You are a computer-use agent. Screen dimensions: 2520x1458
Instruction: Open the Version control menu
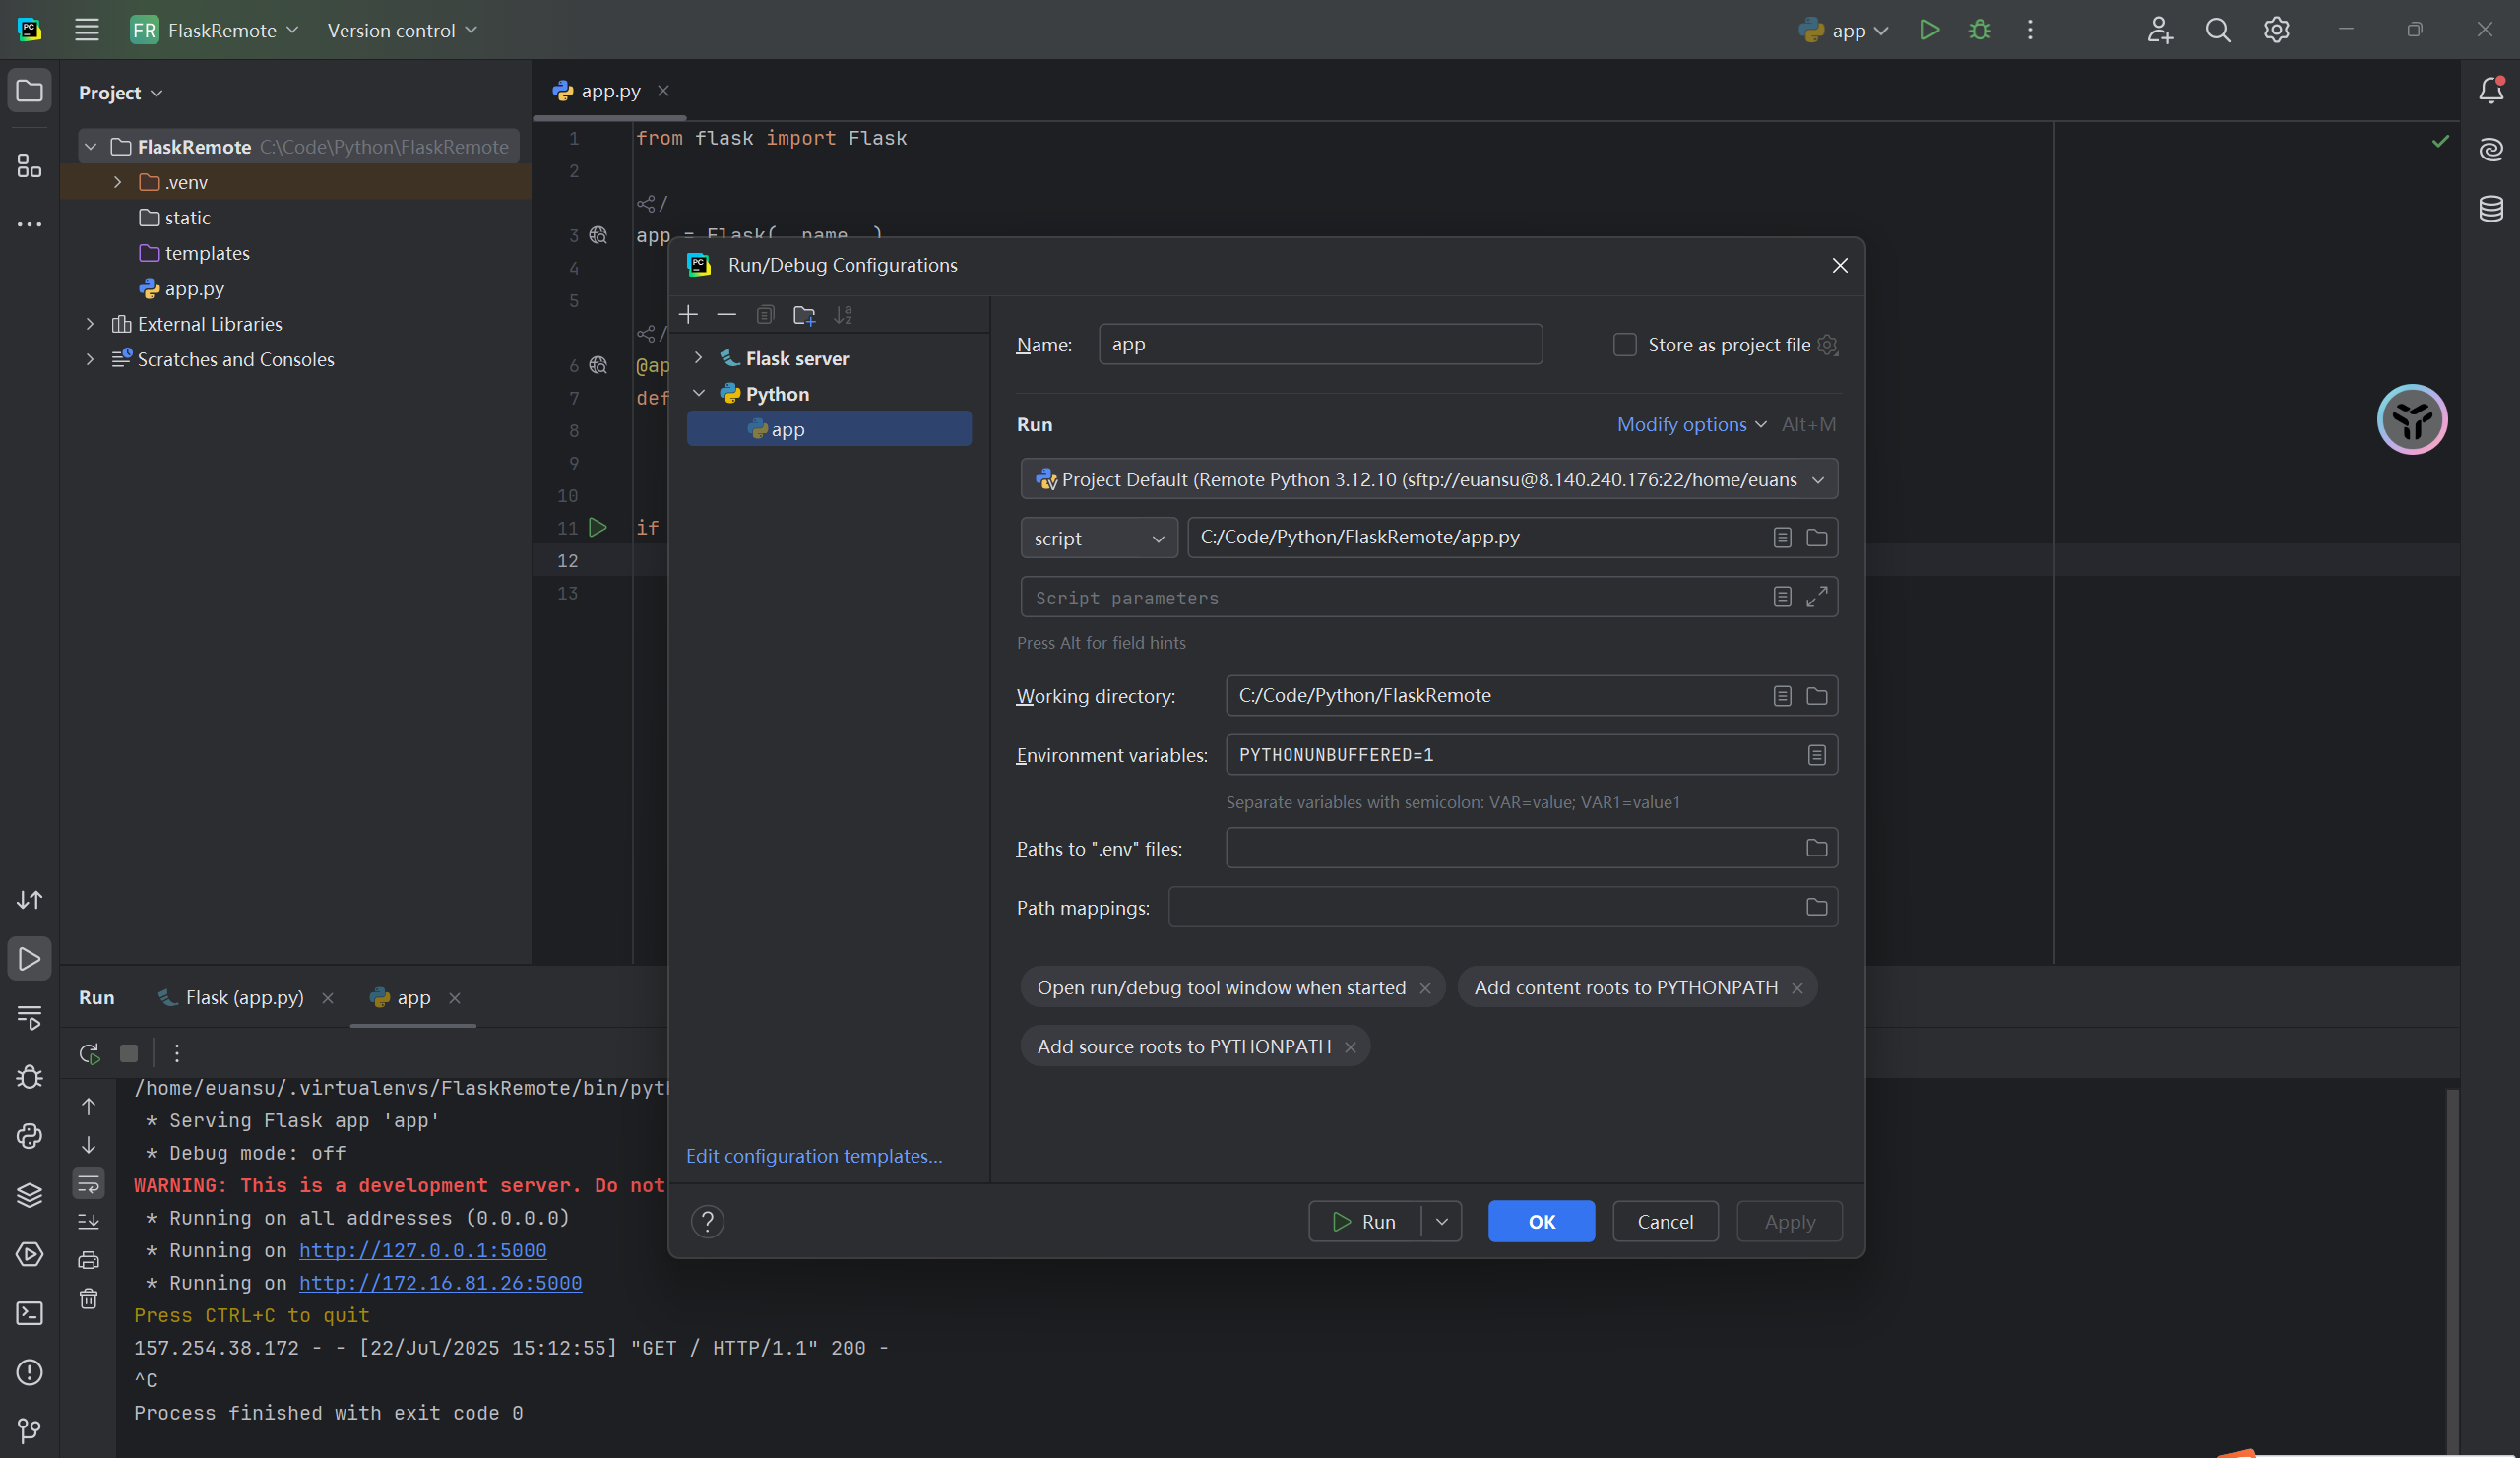click(x=401, y=30)
